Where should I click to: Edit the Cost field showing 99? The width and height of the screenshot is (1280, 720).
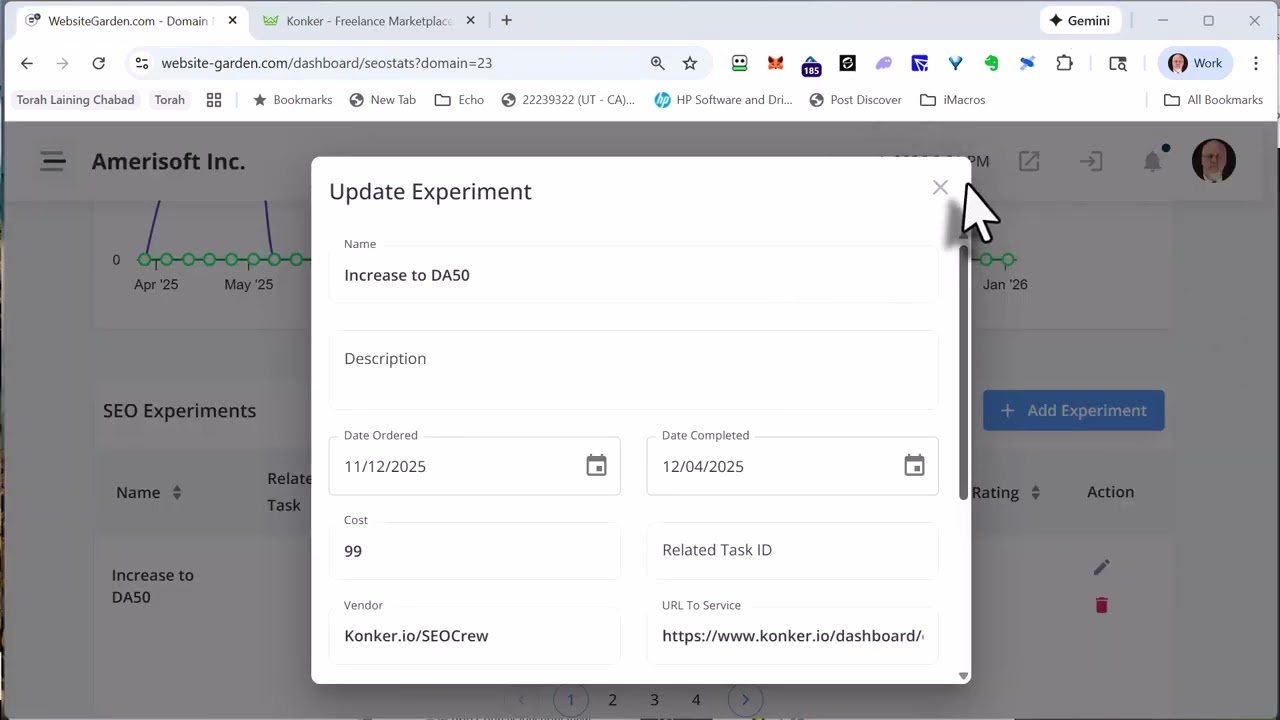[x=474, y=550]
